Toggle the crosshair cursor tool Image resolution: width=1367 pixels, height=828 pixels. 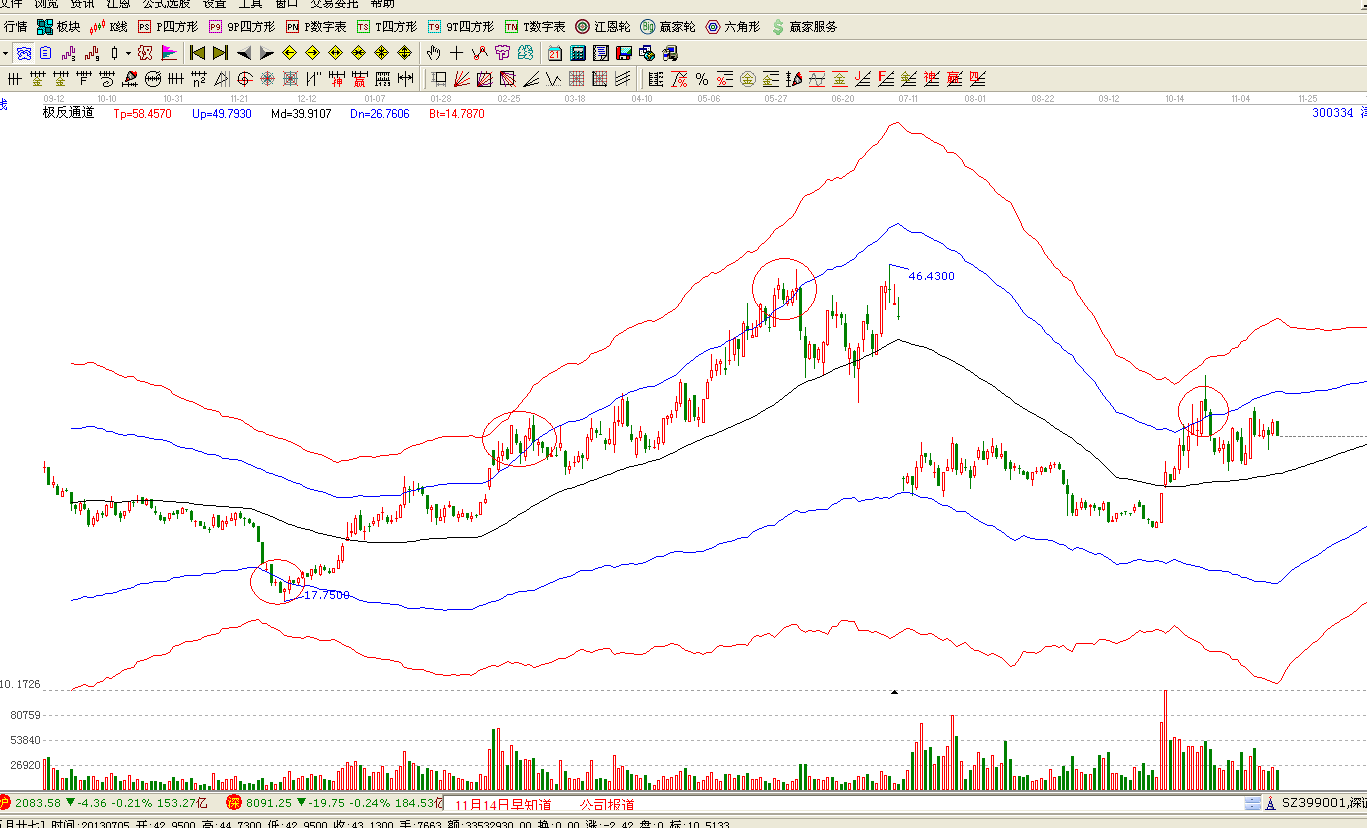[457, 53]
